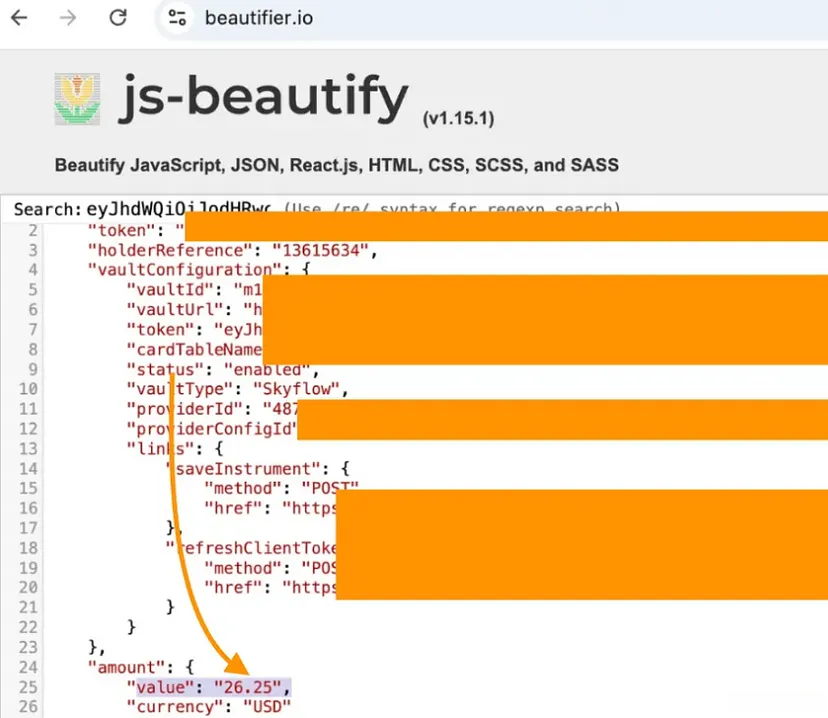Click the "providerConfigId" key
Image resolution: width=828 pixels, height=718 pixels.
[x=212, y=429]
